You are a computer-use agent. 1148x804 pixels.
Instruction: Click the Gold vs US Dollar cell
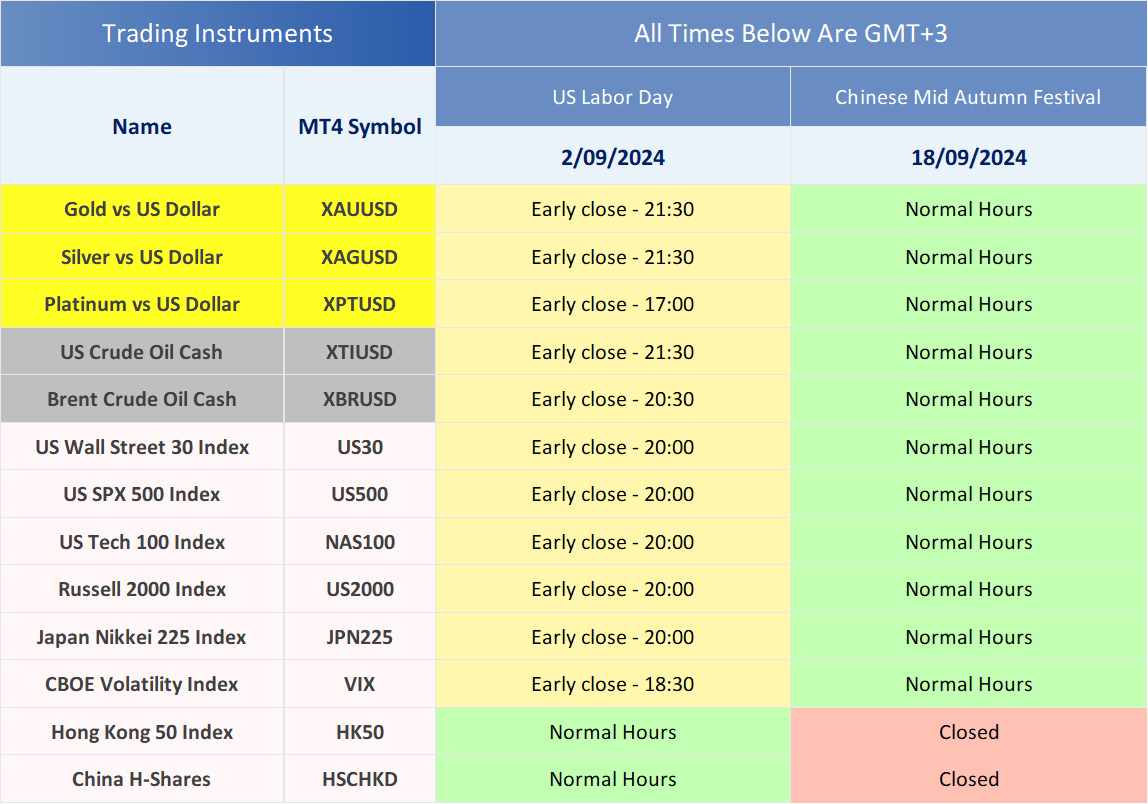(x=142, y=209)
